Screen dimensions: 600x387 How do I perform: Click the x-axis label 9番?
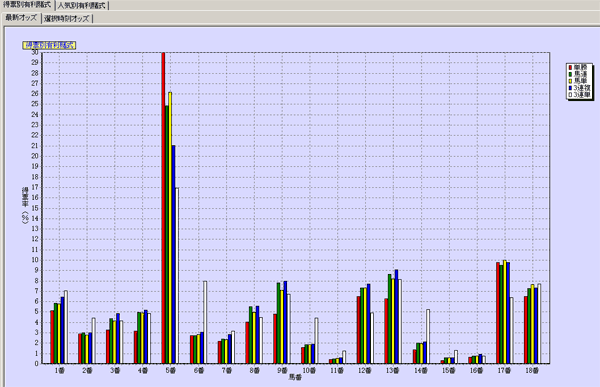point(282,371)
